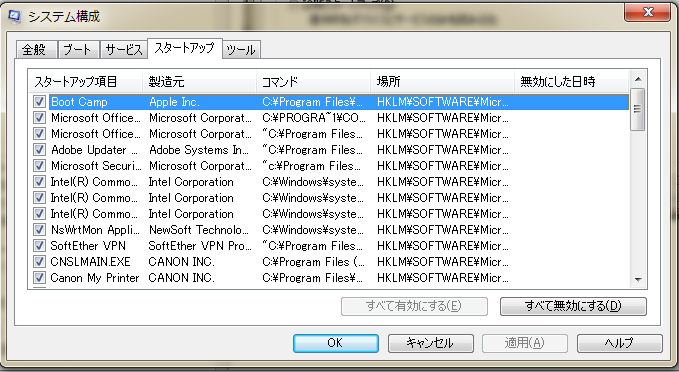Click the キャンセル button
This screenshot has height=372, width=679.
coord(430,343)
